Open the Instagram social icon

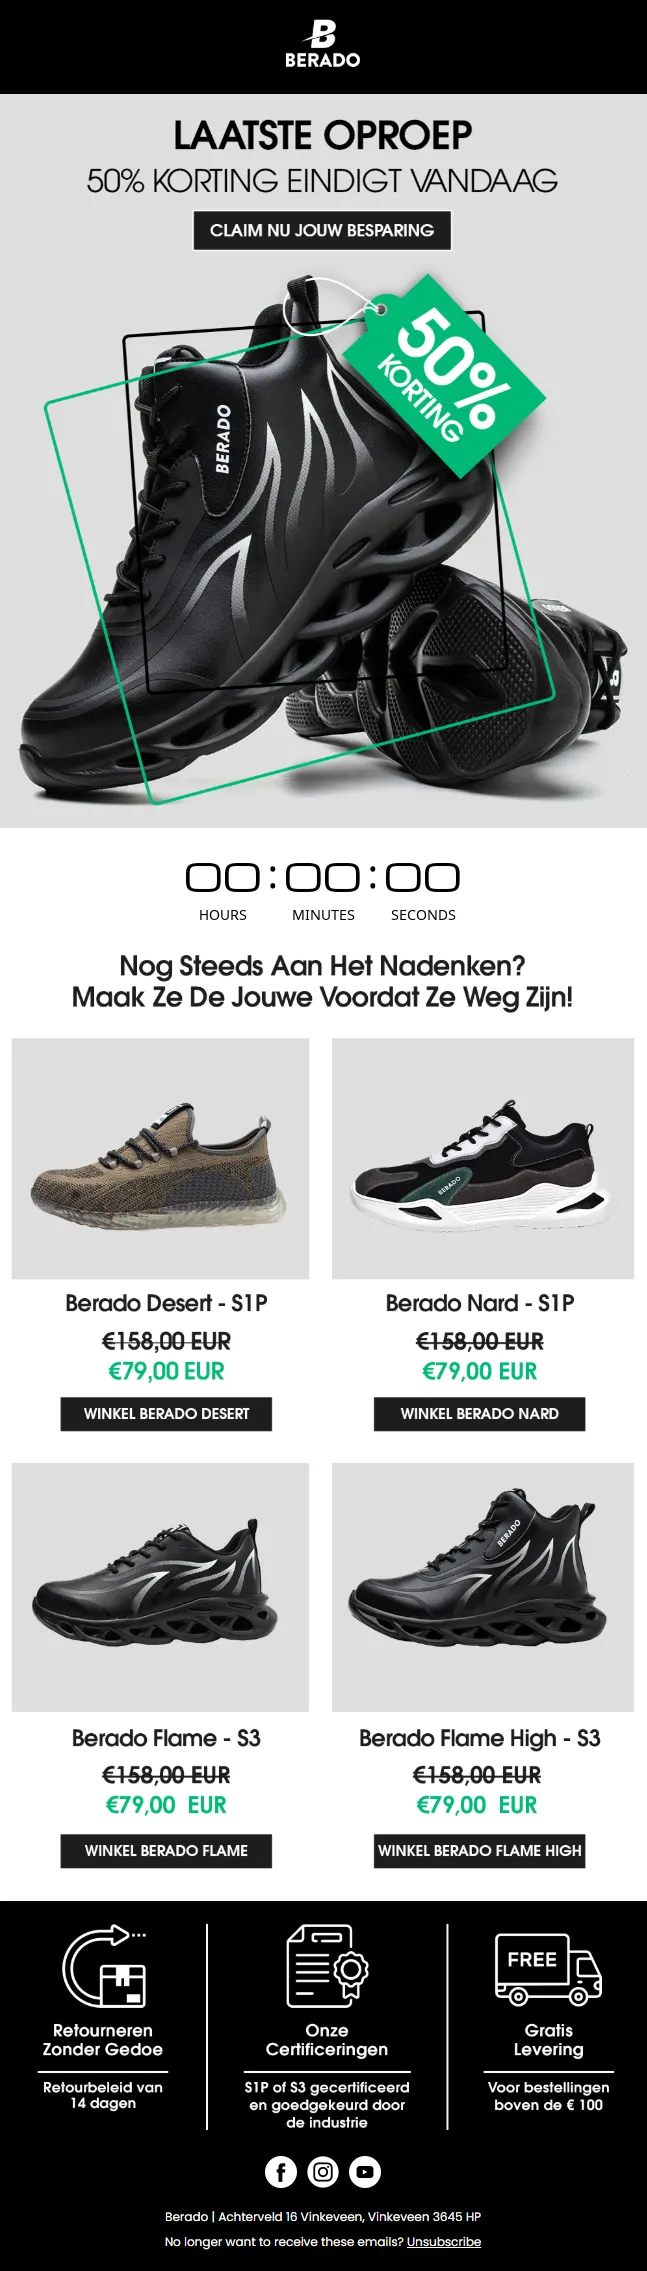pos(323,2171)
